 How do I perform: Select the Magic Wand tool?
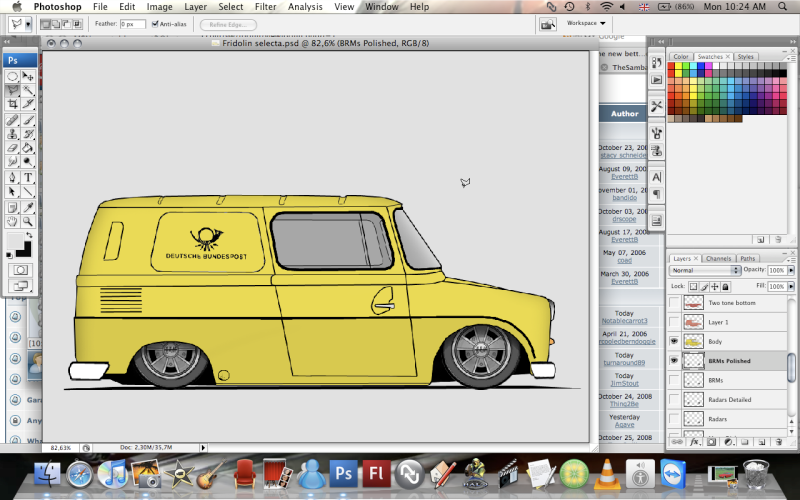coord(28,90)
